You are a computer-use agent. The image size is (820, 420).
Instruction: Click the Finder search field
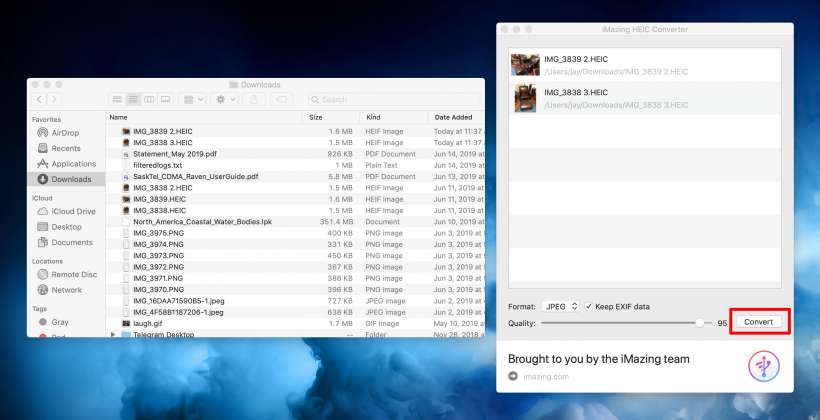(395, 99)
